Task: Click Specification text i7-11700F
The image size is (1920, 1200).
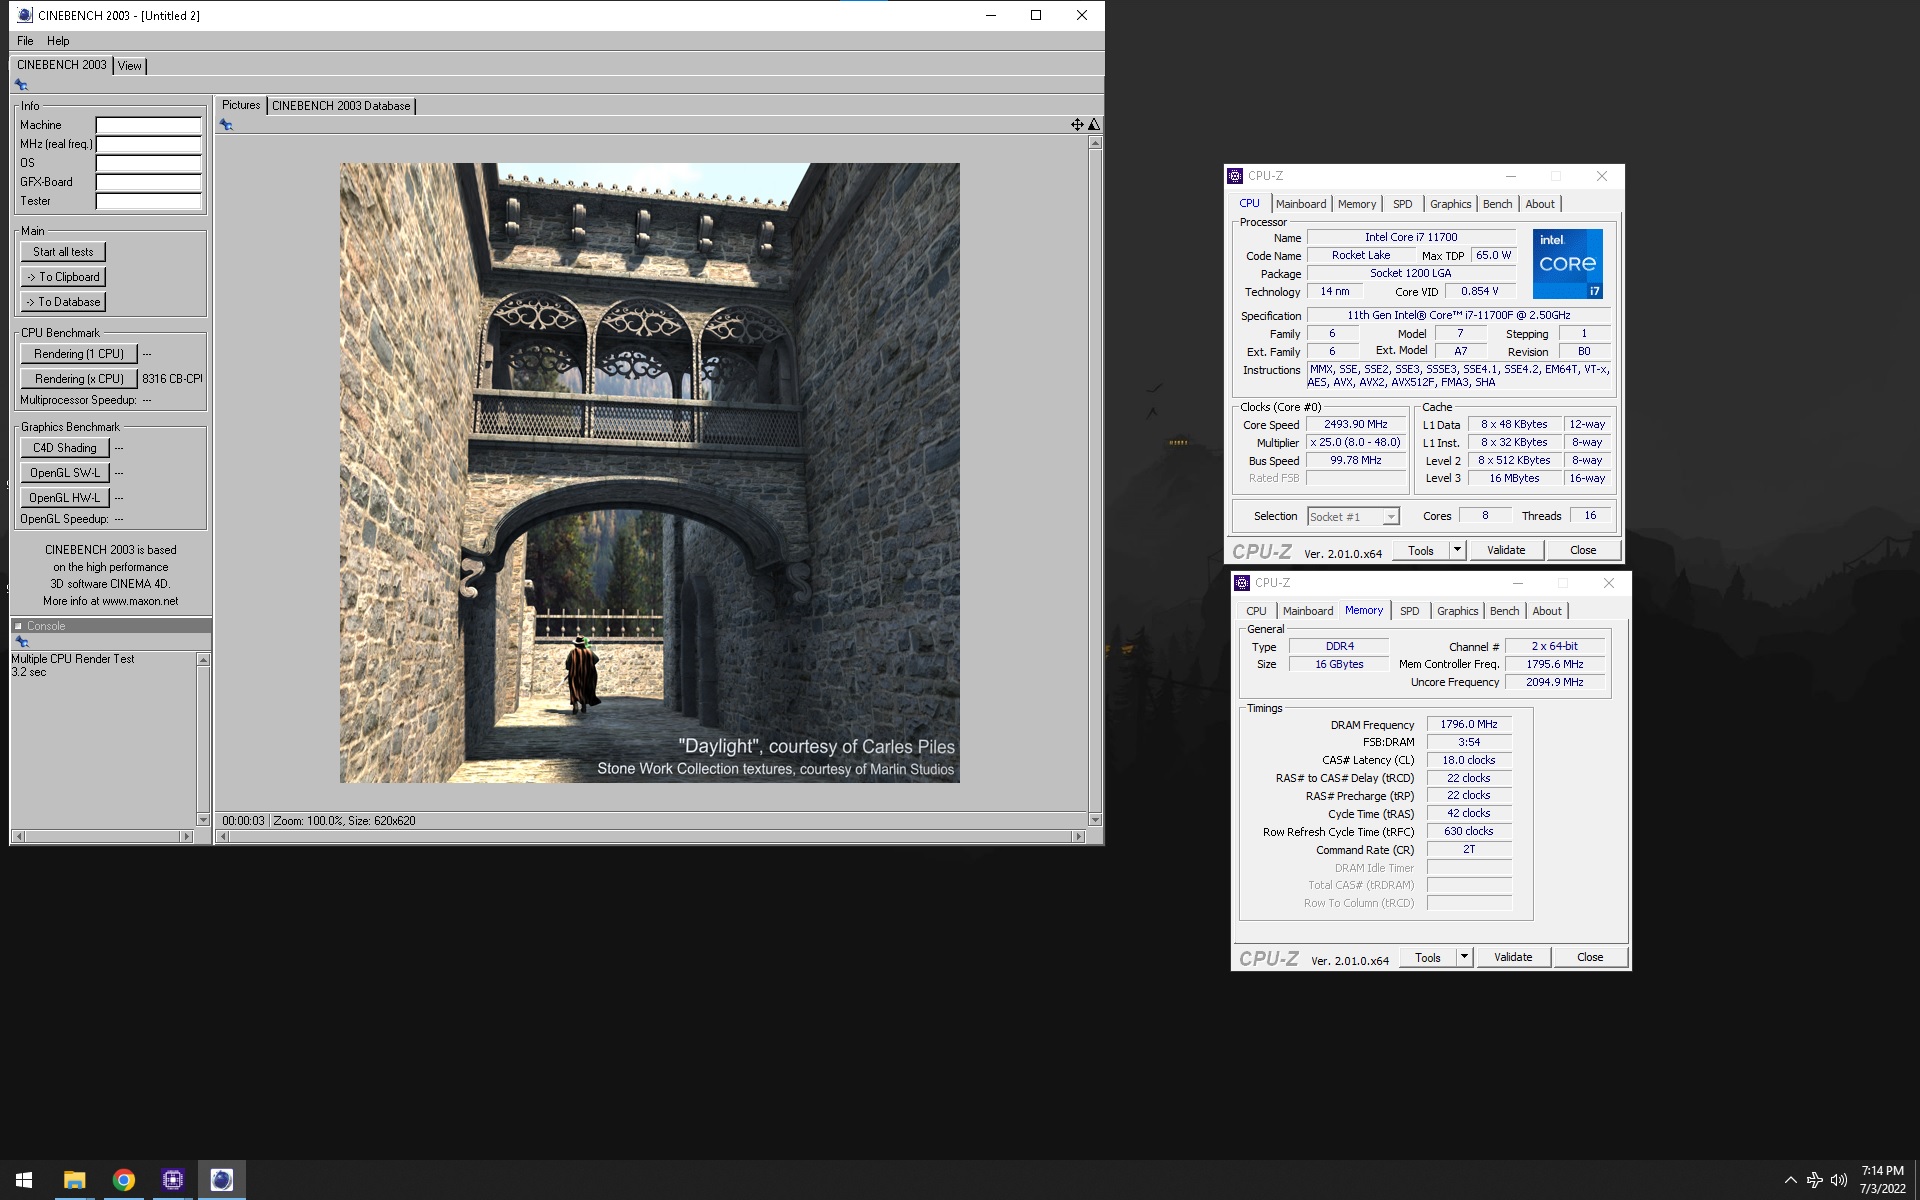Action: (x=1458, y=315)
